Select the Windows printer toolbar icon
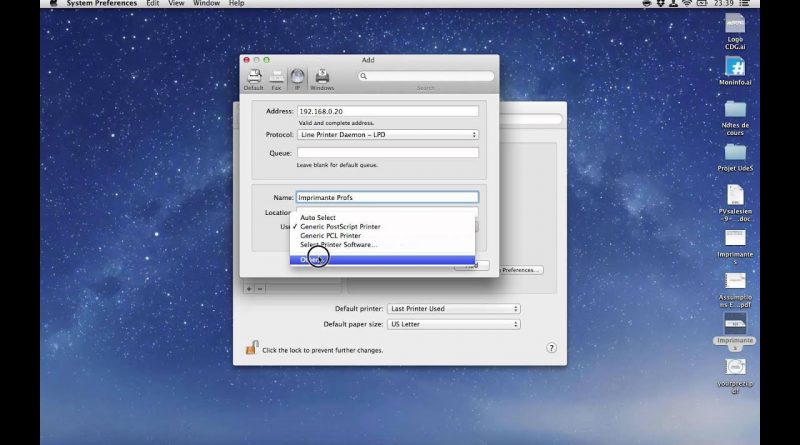This screenshot has height=445, width=800. (322, 80)
